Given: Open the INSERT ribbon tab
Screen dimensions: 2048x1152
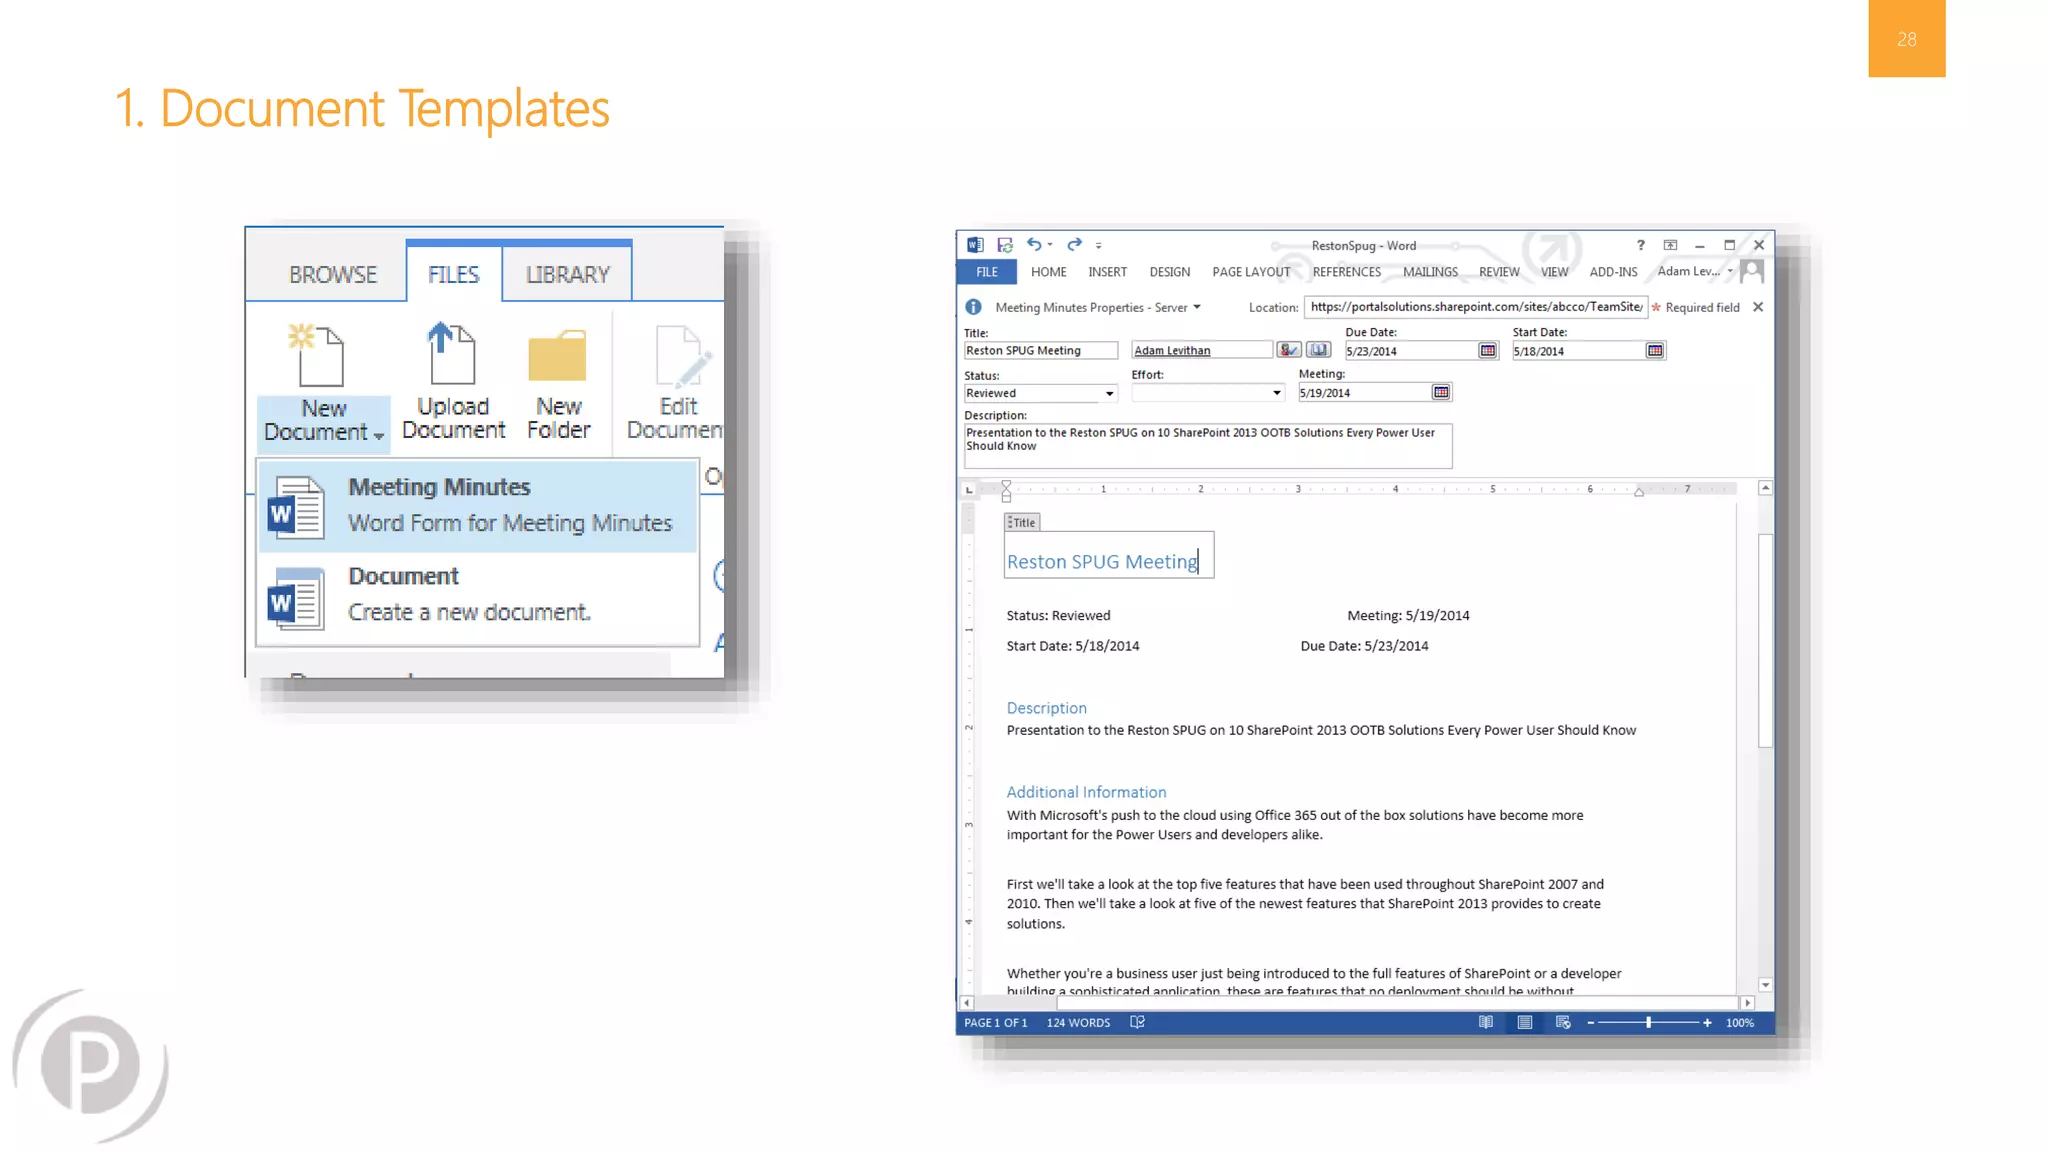Looking at the screenshot, I should click(x=1107, y=272).
